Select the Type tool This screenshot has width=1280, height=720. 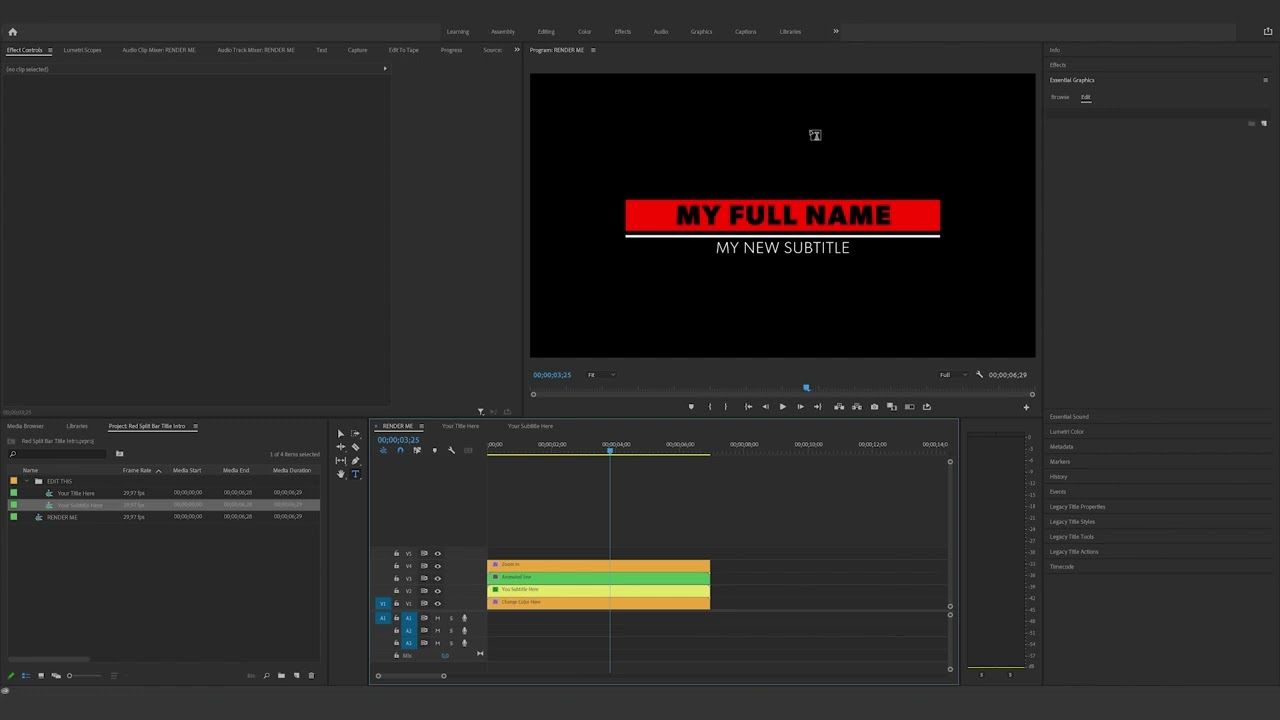[355, 474]
